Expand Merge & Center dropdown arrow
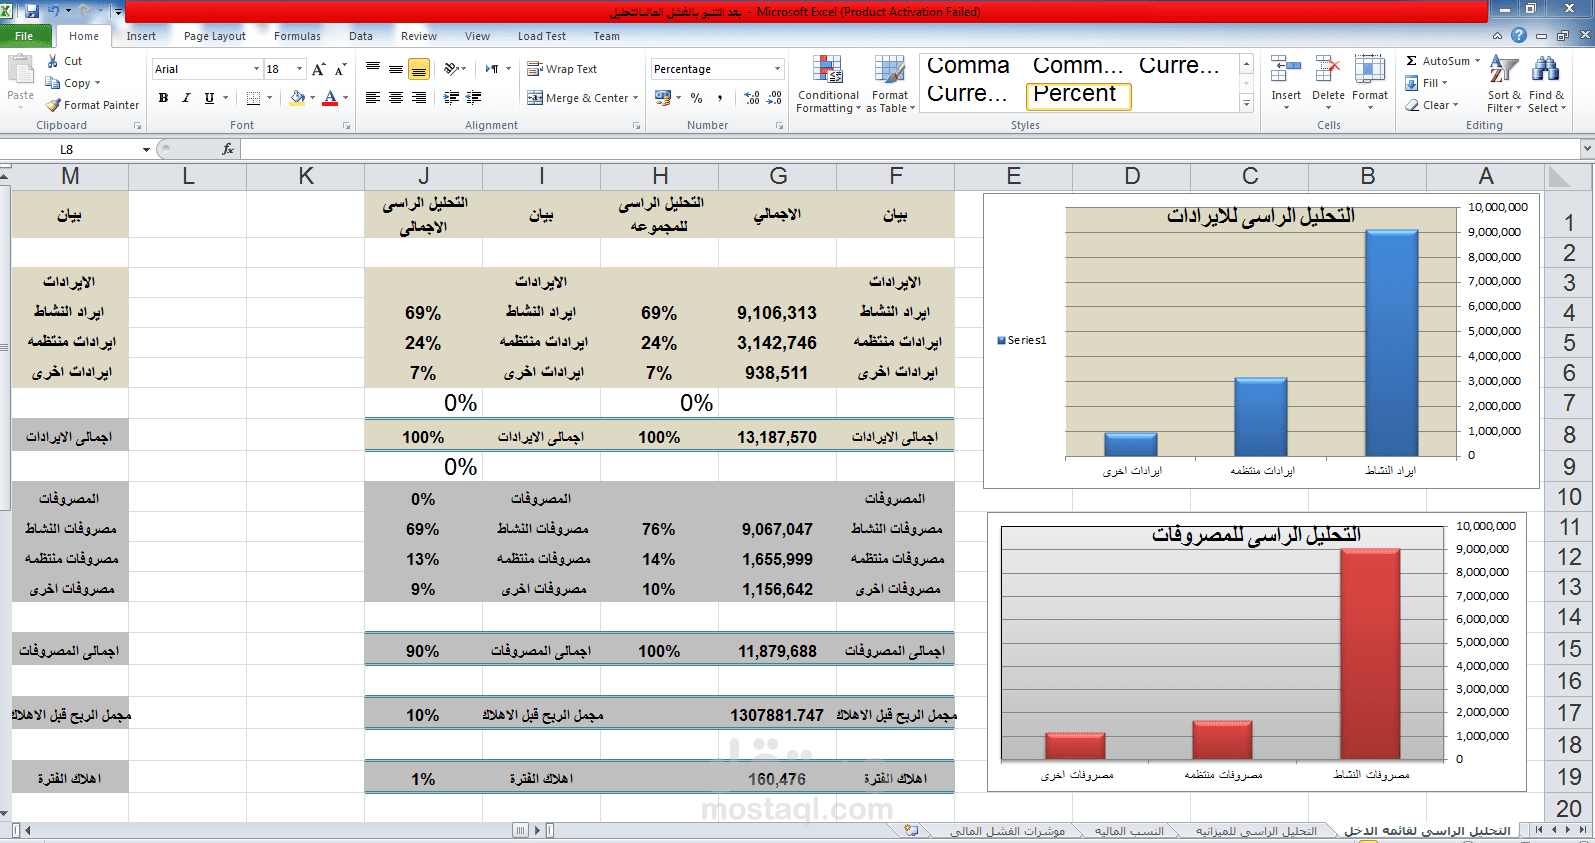 637,98
